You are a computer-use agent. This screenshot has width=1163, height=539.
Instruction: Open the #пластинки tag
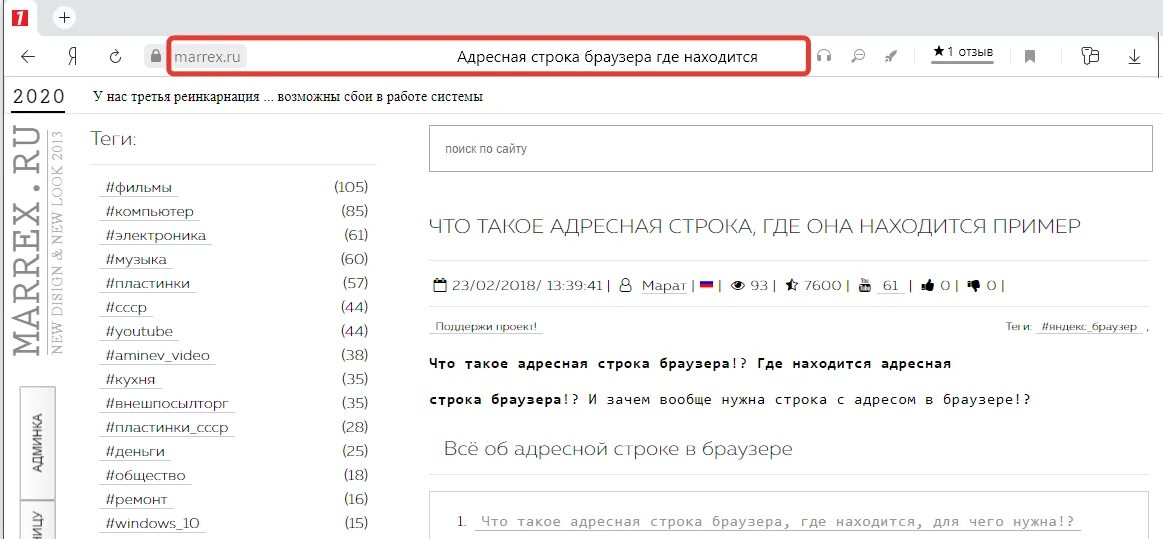click(x=148, y=283)
